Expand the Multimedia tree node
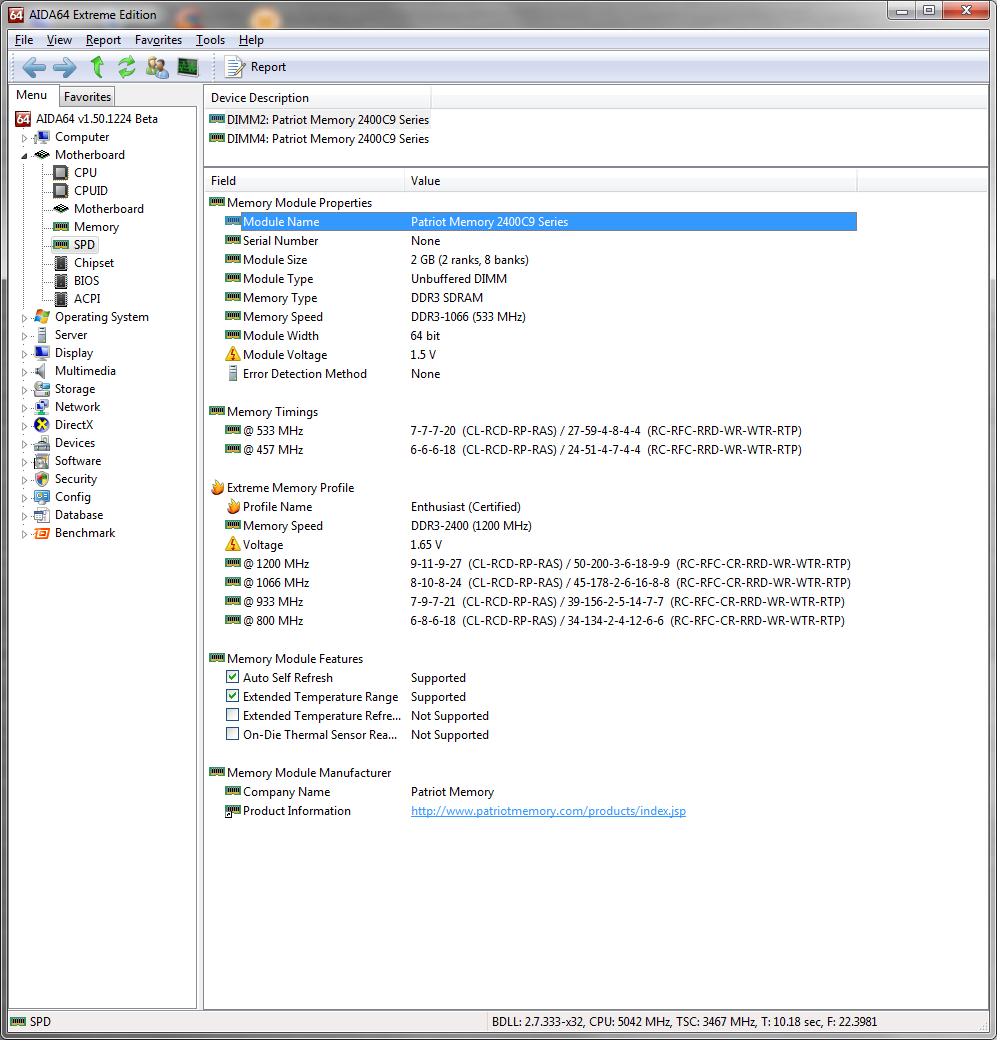The height and width of the screenshot is (1040, 997). 25,372
